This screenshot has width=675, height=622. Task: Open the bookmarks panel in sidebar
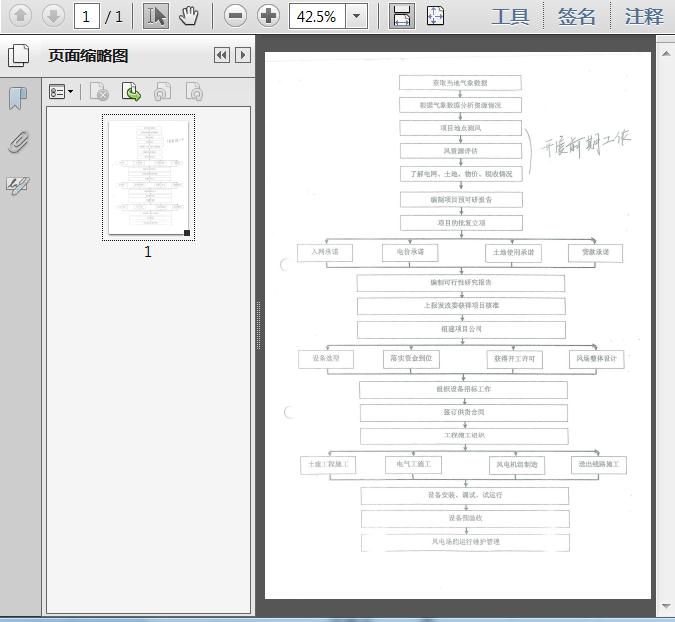point(17,99)
